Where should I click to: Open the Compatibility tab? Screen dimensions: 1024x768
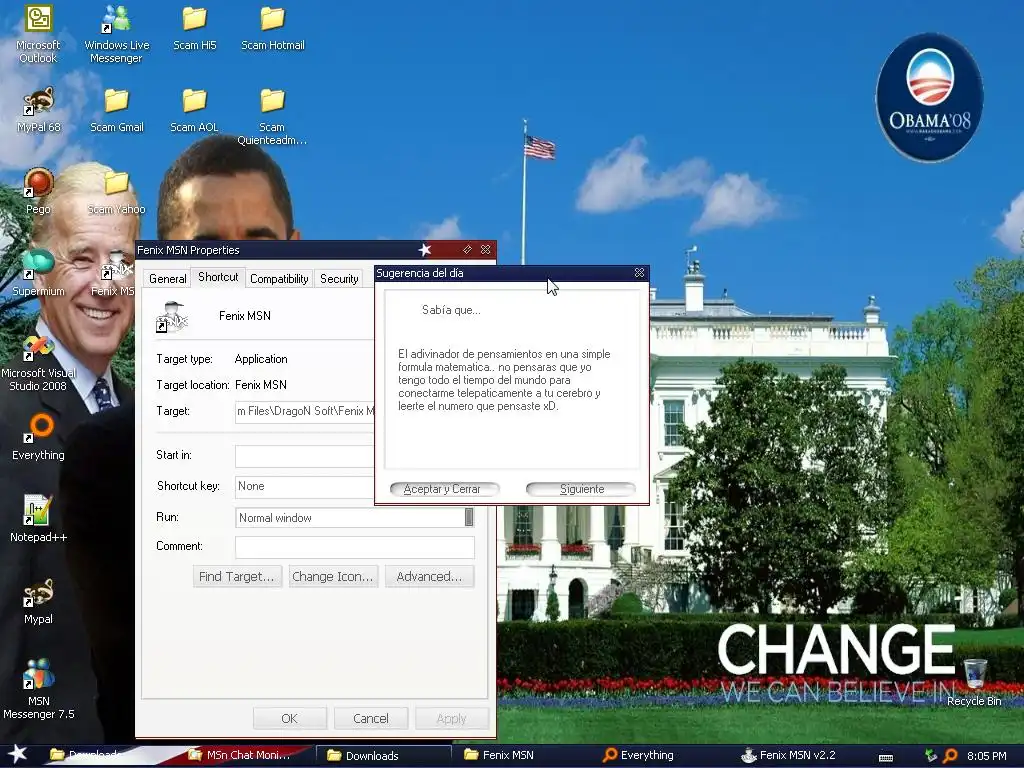click(279, 279)
